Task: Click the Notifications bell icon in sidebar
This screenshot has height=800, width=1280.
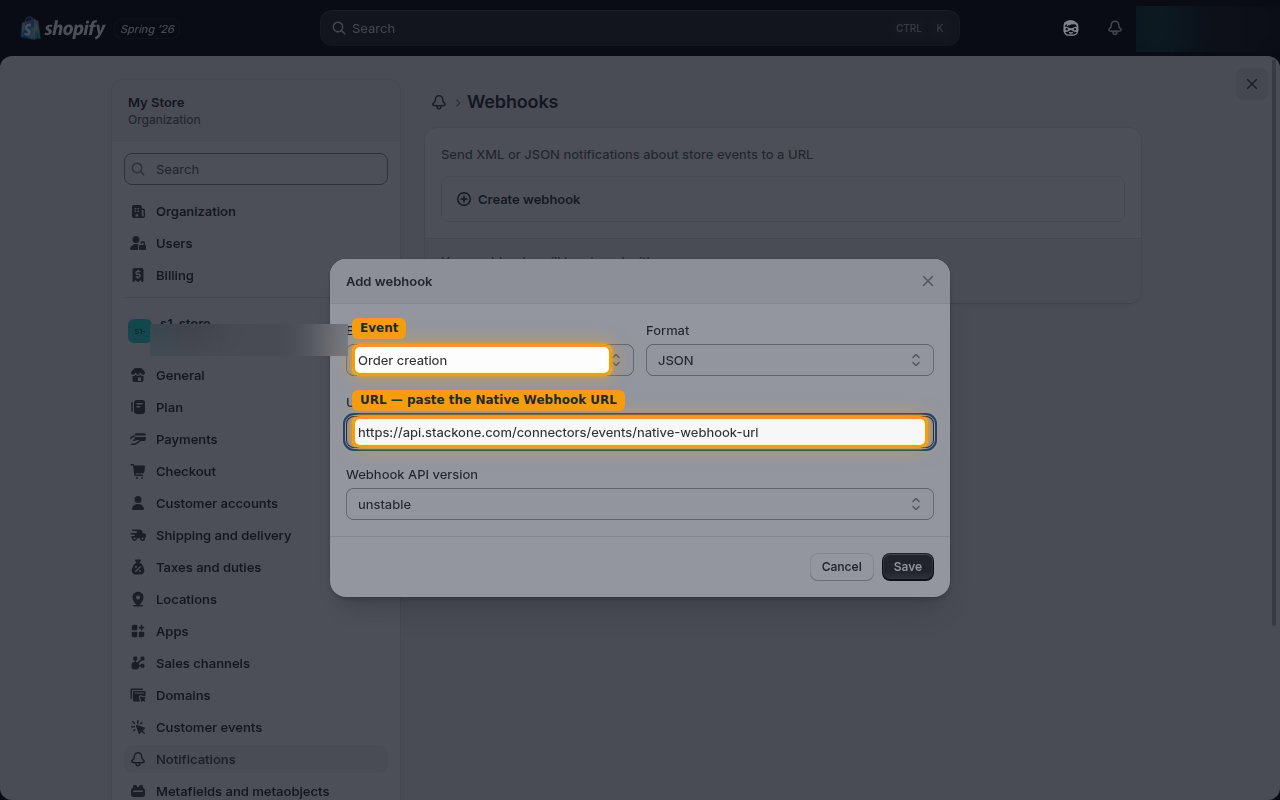Action: pos(138,759)
